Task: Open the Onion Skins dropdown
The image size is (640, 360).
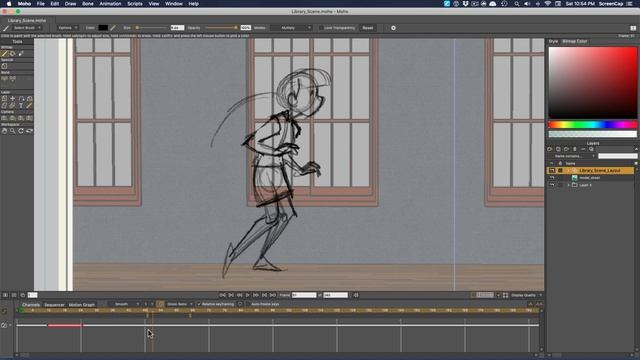Action: pyautogui.click(x=180, y=304)
